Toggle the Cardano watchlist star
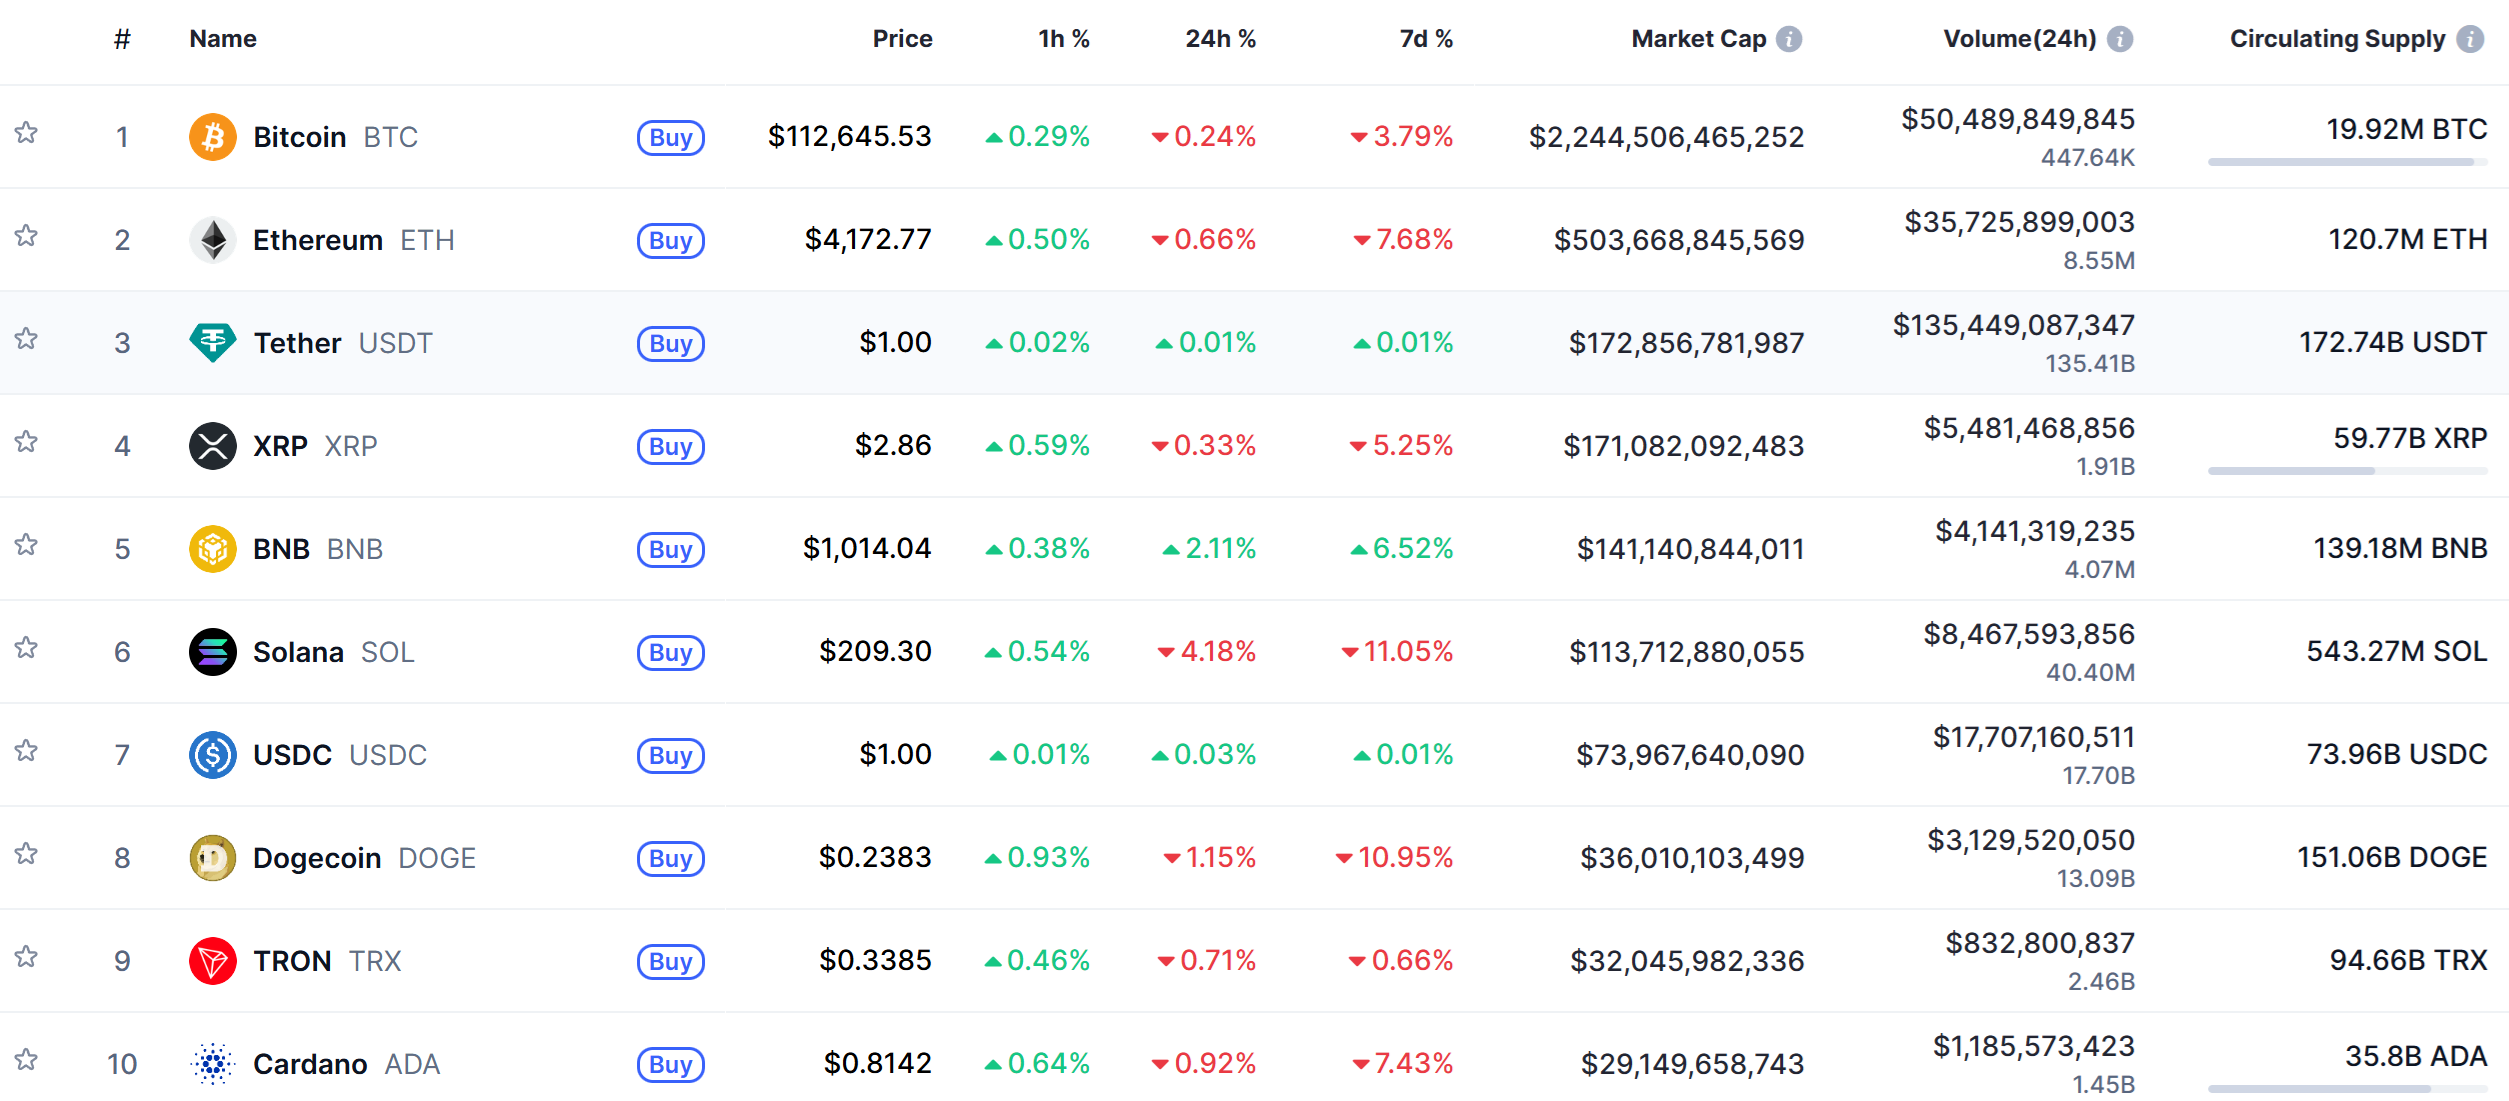 [x=26, y=1060]
